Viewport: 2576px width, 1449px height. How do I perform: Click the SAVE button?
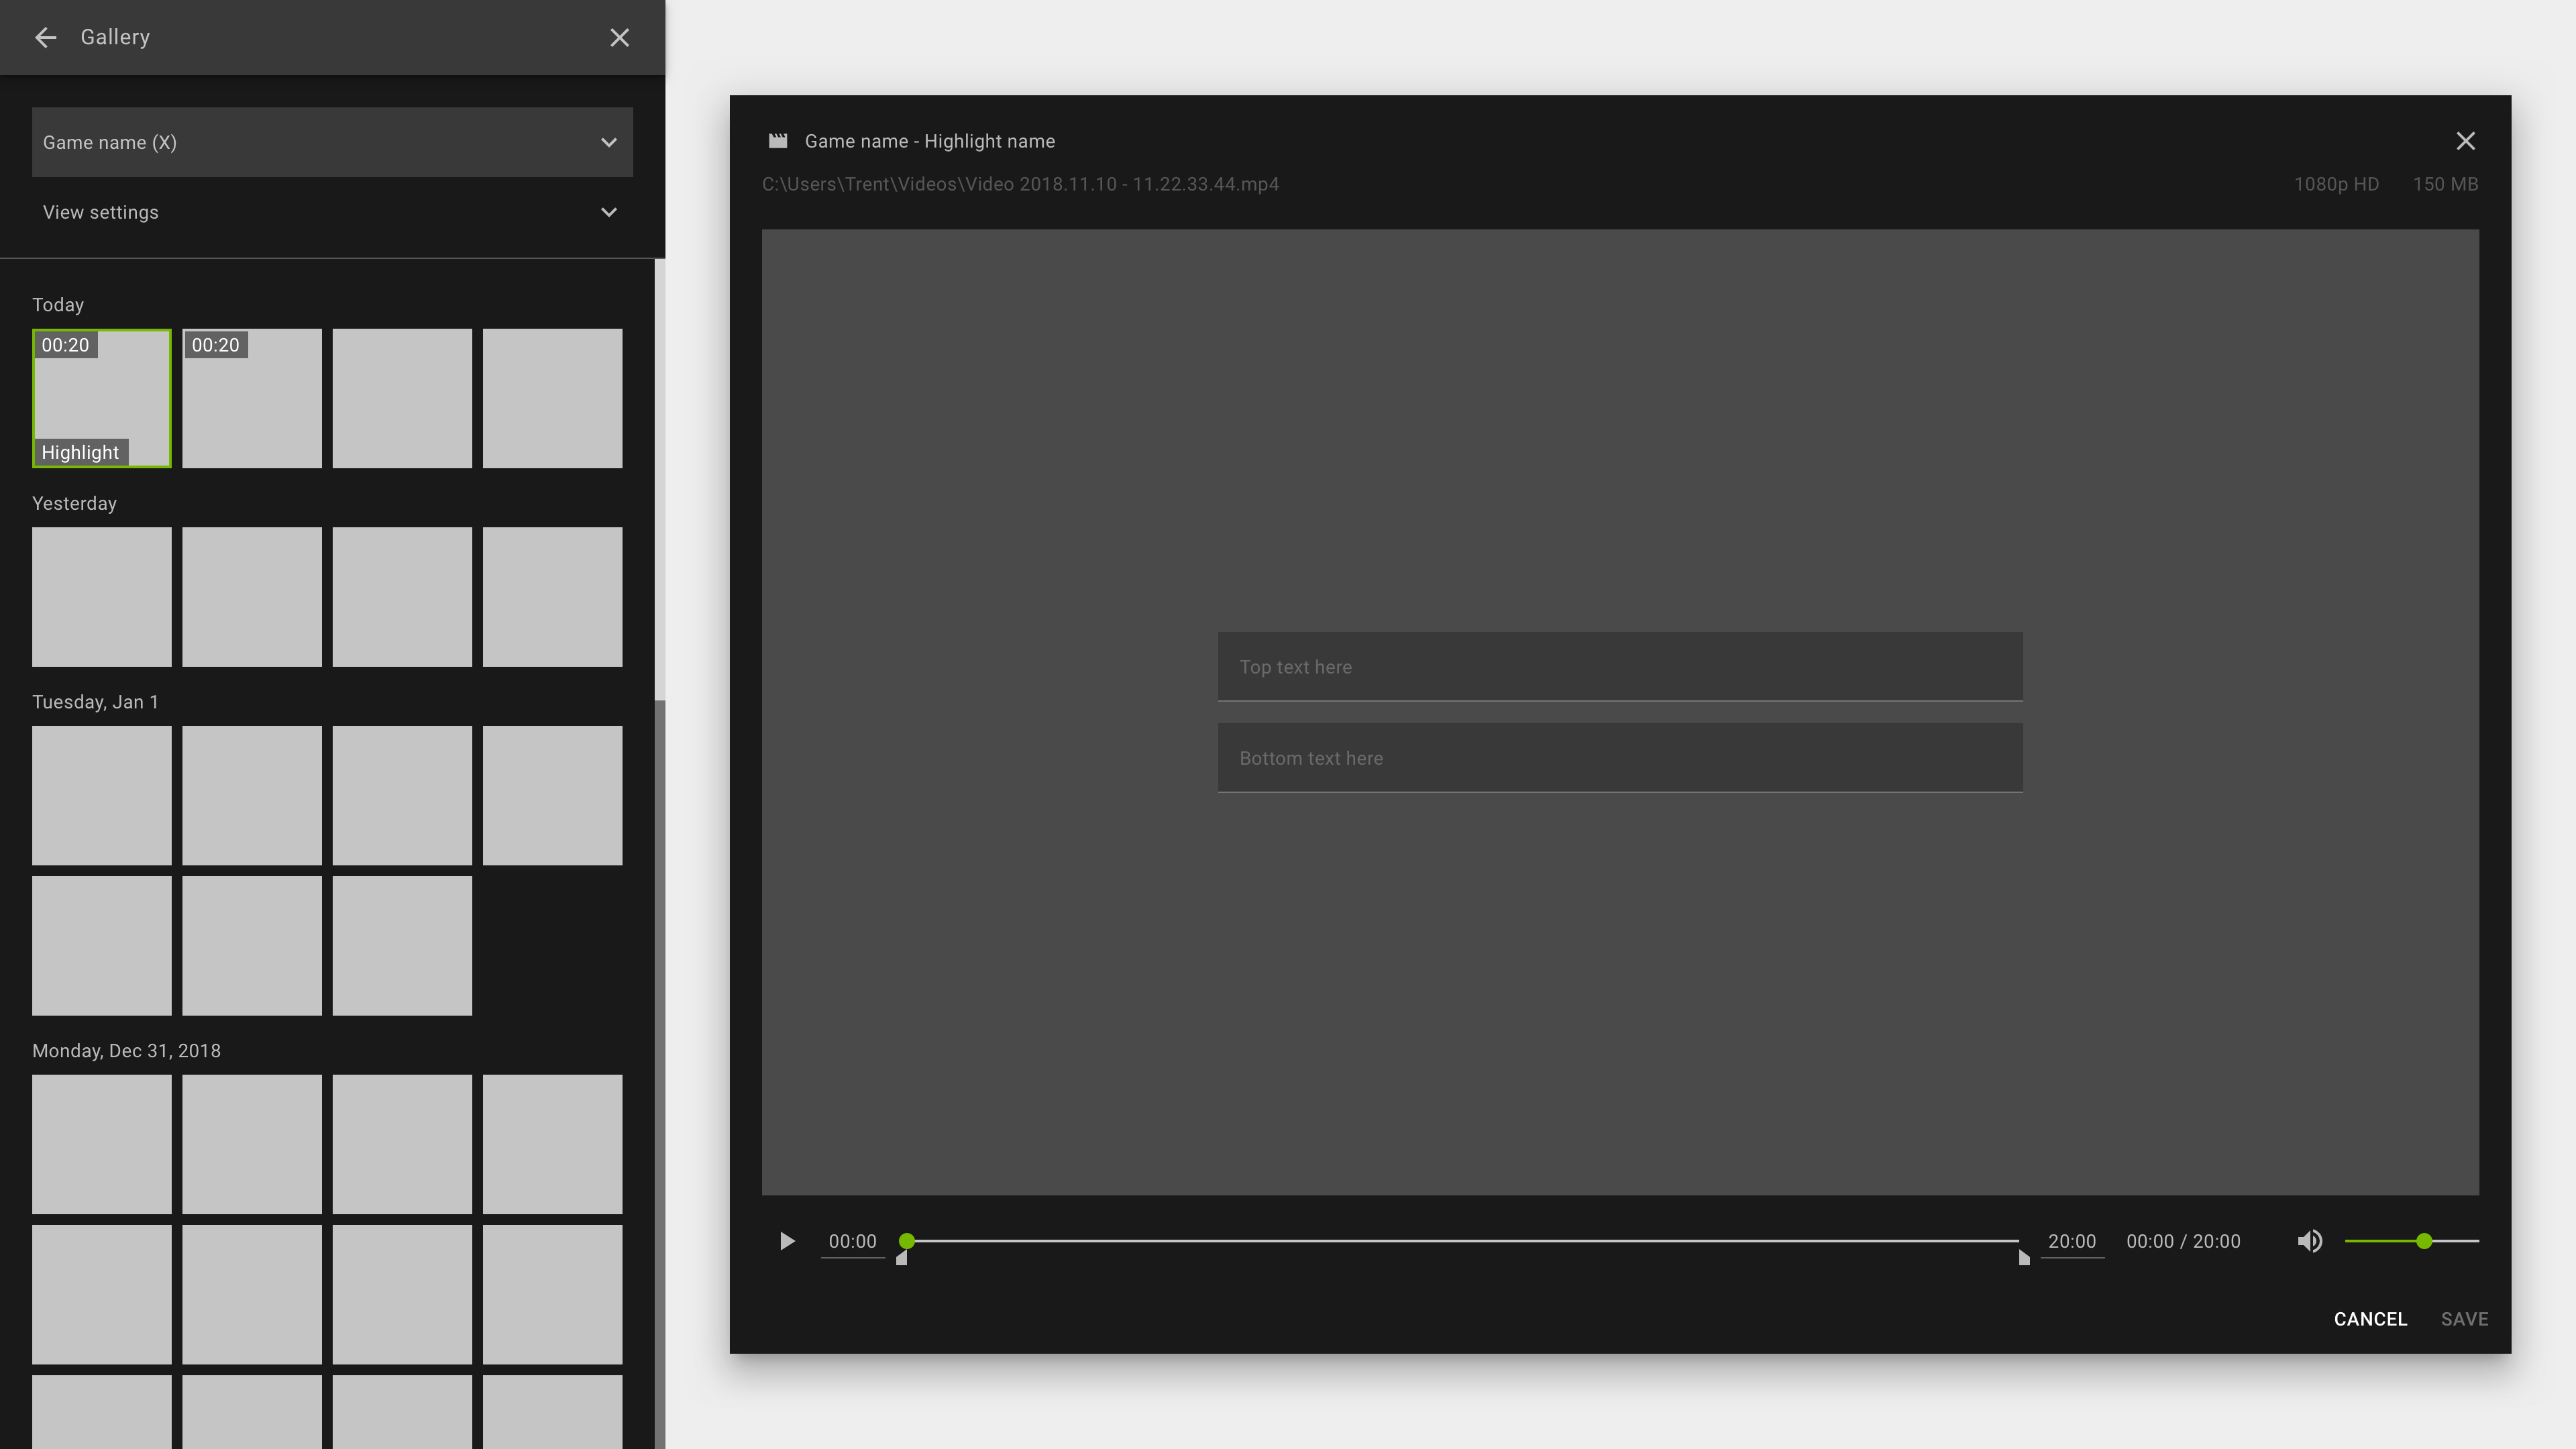point(2464,1319)
